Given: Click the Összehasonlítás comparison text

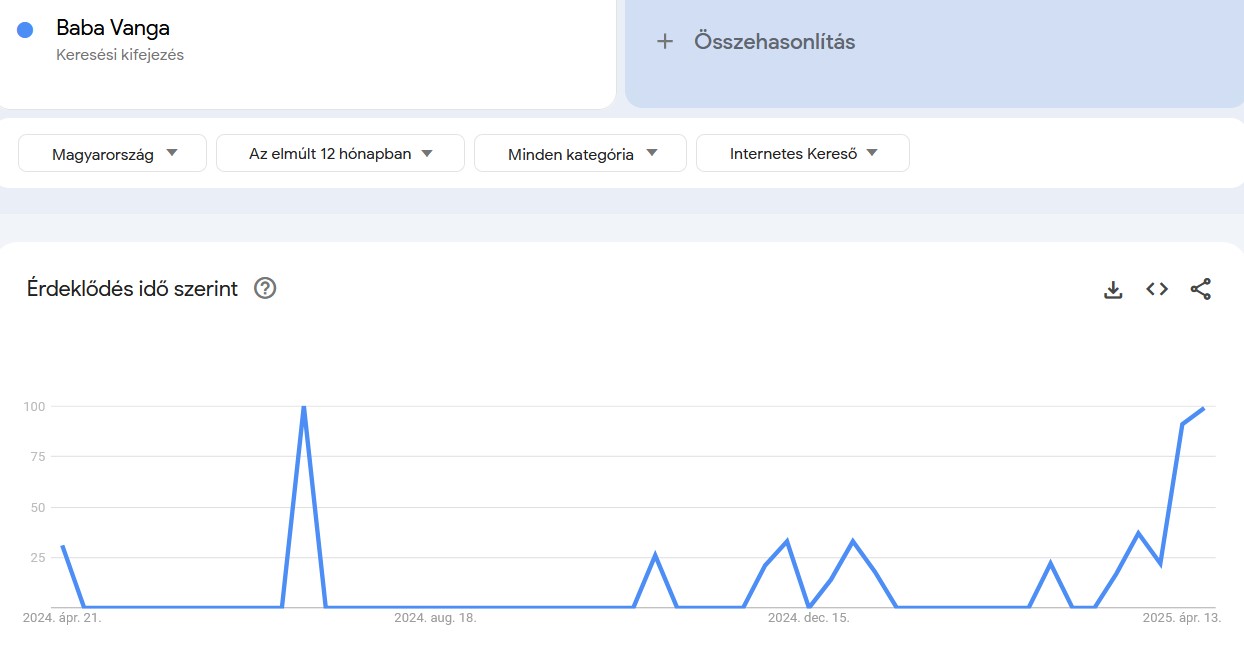Looking at the screenshot, I should point(774,42).
